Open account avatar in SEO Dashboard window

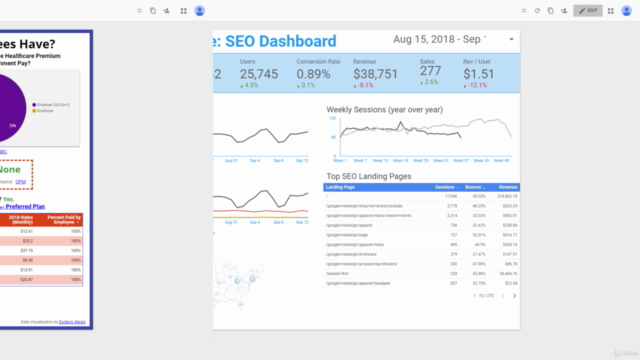coord(627,11)
